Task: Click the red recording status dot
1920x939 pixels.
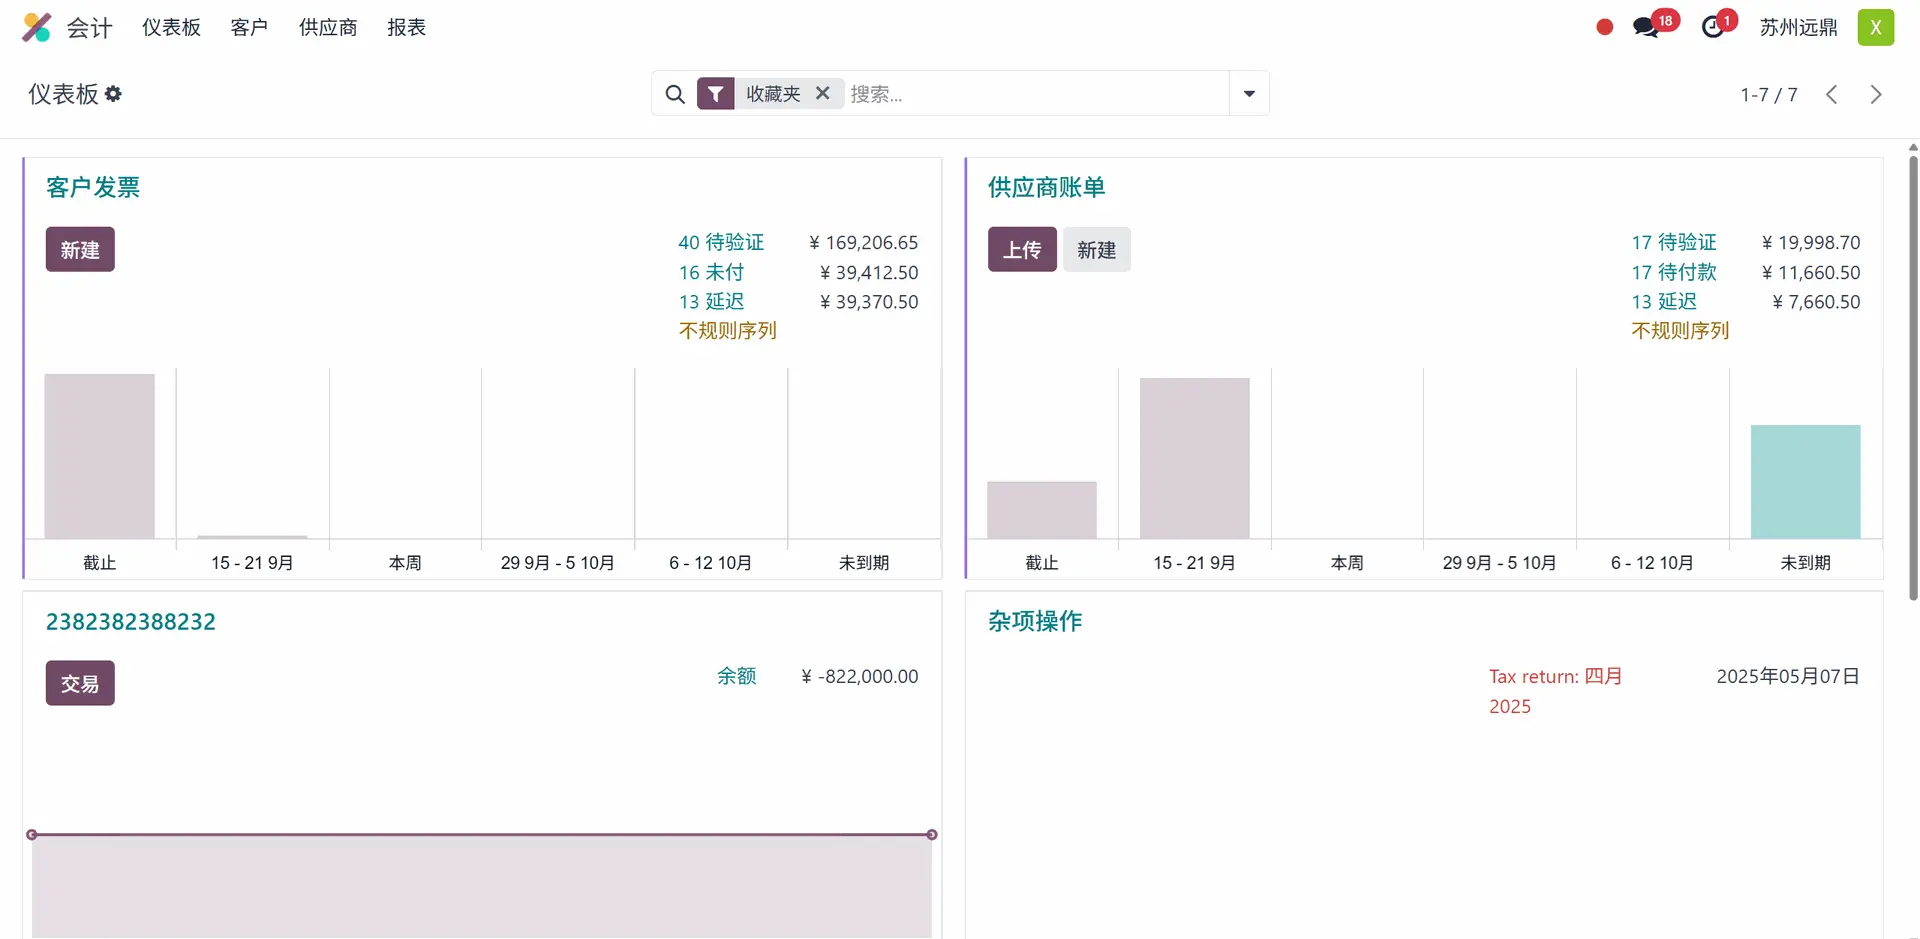Action: tap(1604, 27)
